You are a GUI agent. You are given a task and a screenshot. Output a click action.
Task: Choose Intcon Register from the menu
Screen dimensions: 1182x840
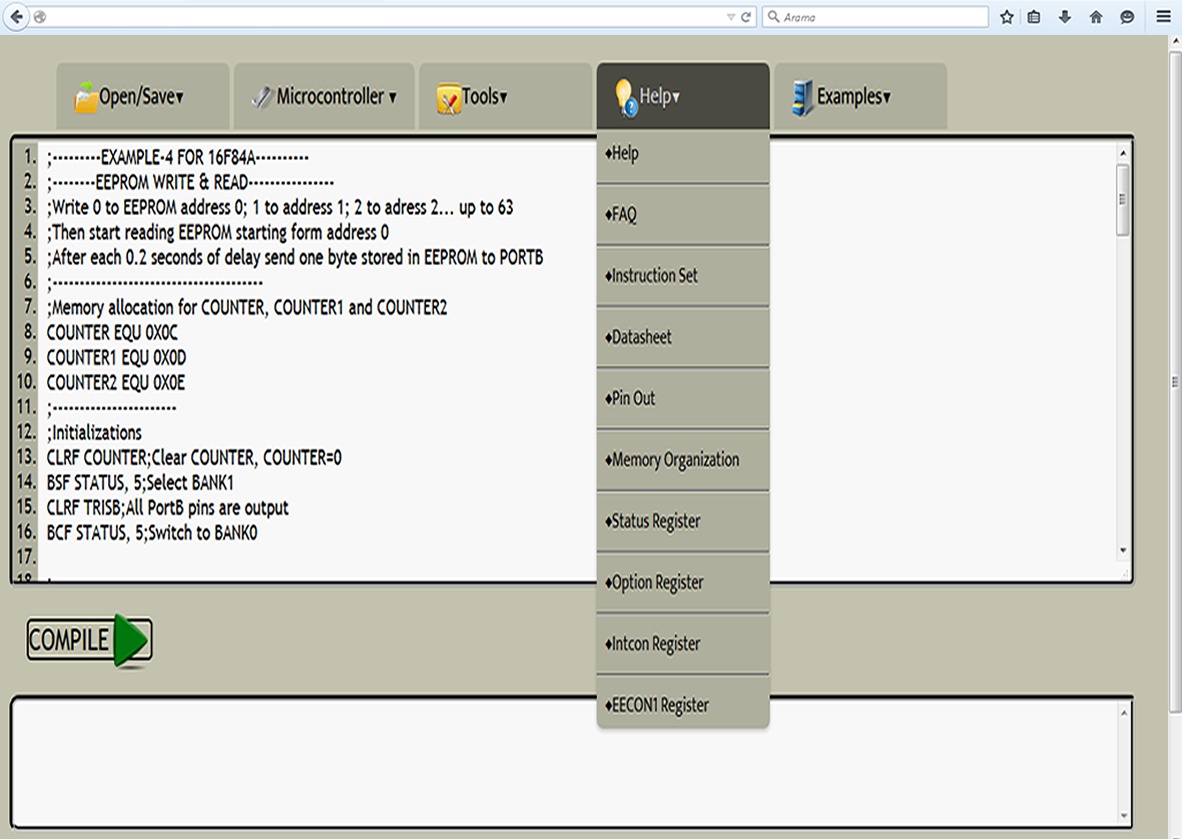pos(683,644)
